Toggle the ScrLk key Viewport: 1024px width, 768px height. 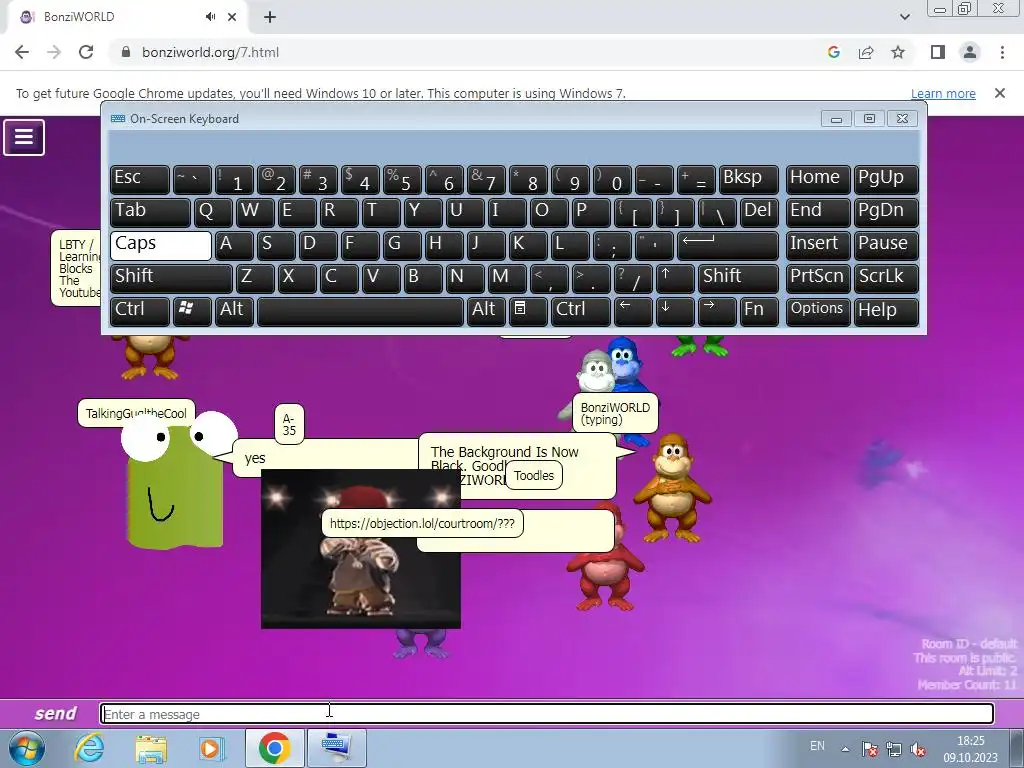click(886, 278)
